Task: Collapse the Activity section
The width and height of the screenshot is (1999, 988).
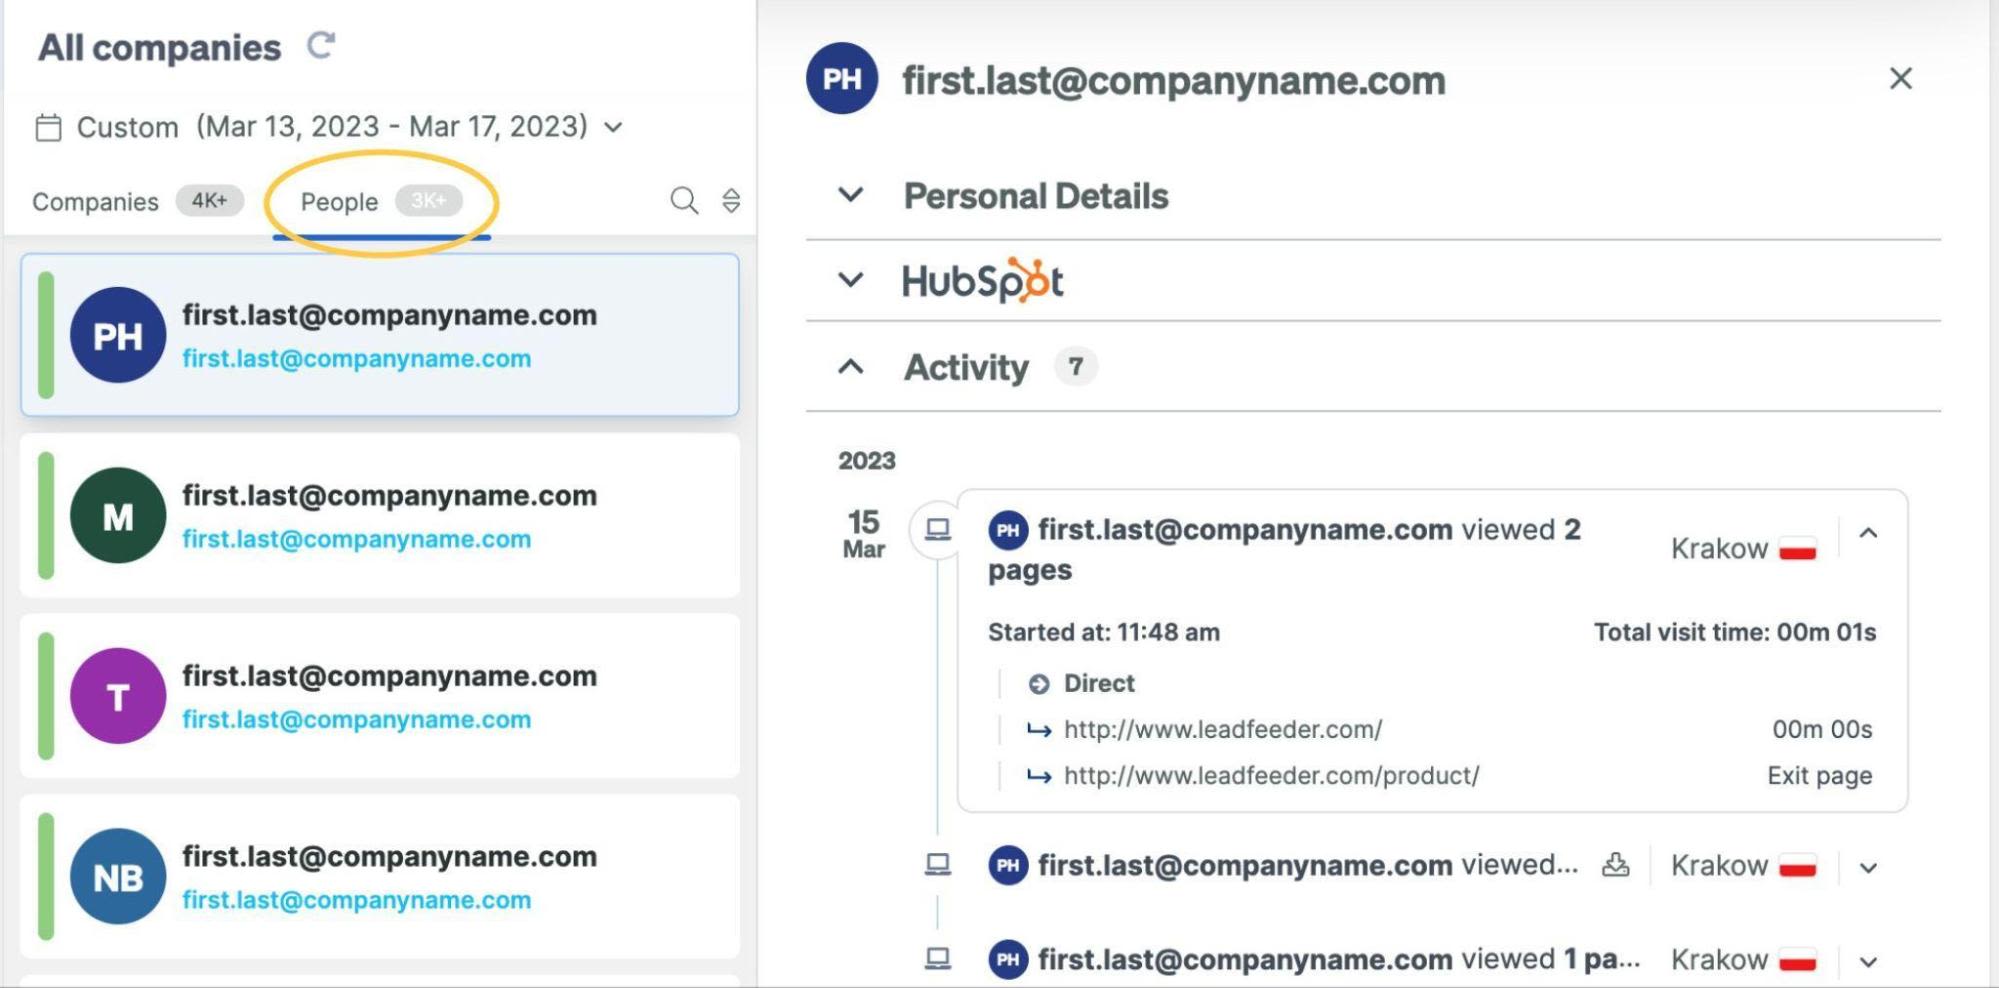Action: tap(851, 367)
